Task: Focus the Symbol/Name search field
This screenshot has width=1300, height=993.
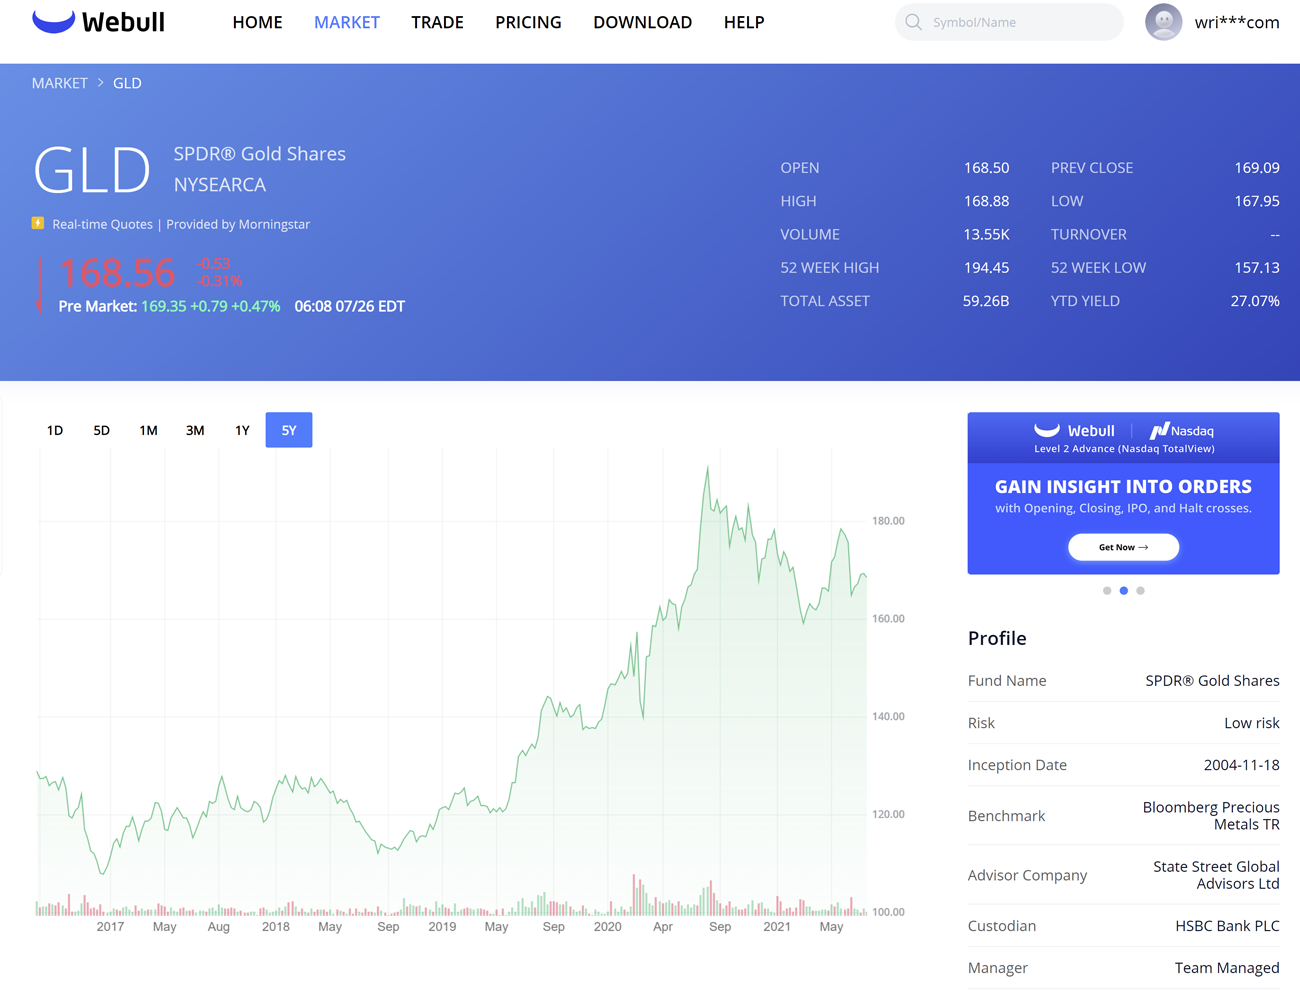Action: (x=1009, y=22)
